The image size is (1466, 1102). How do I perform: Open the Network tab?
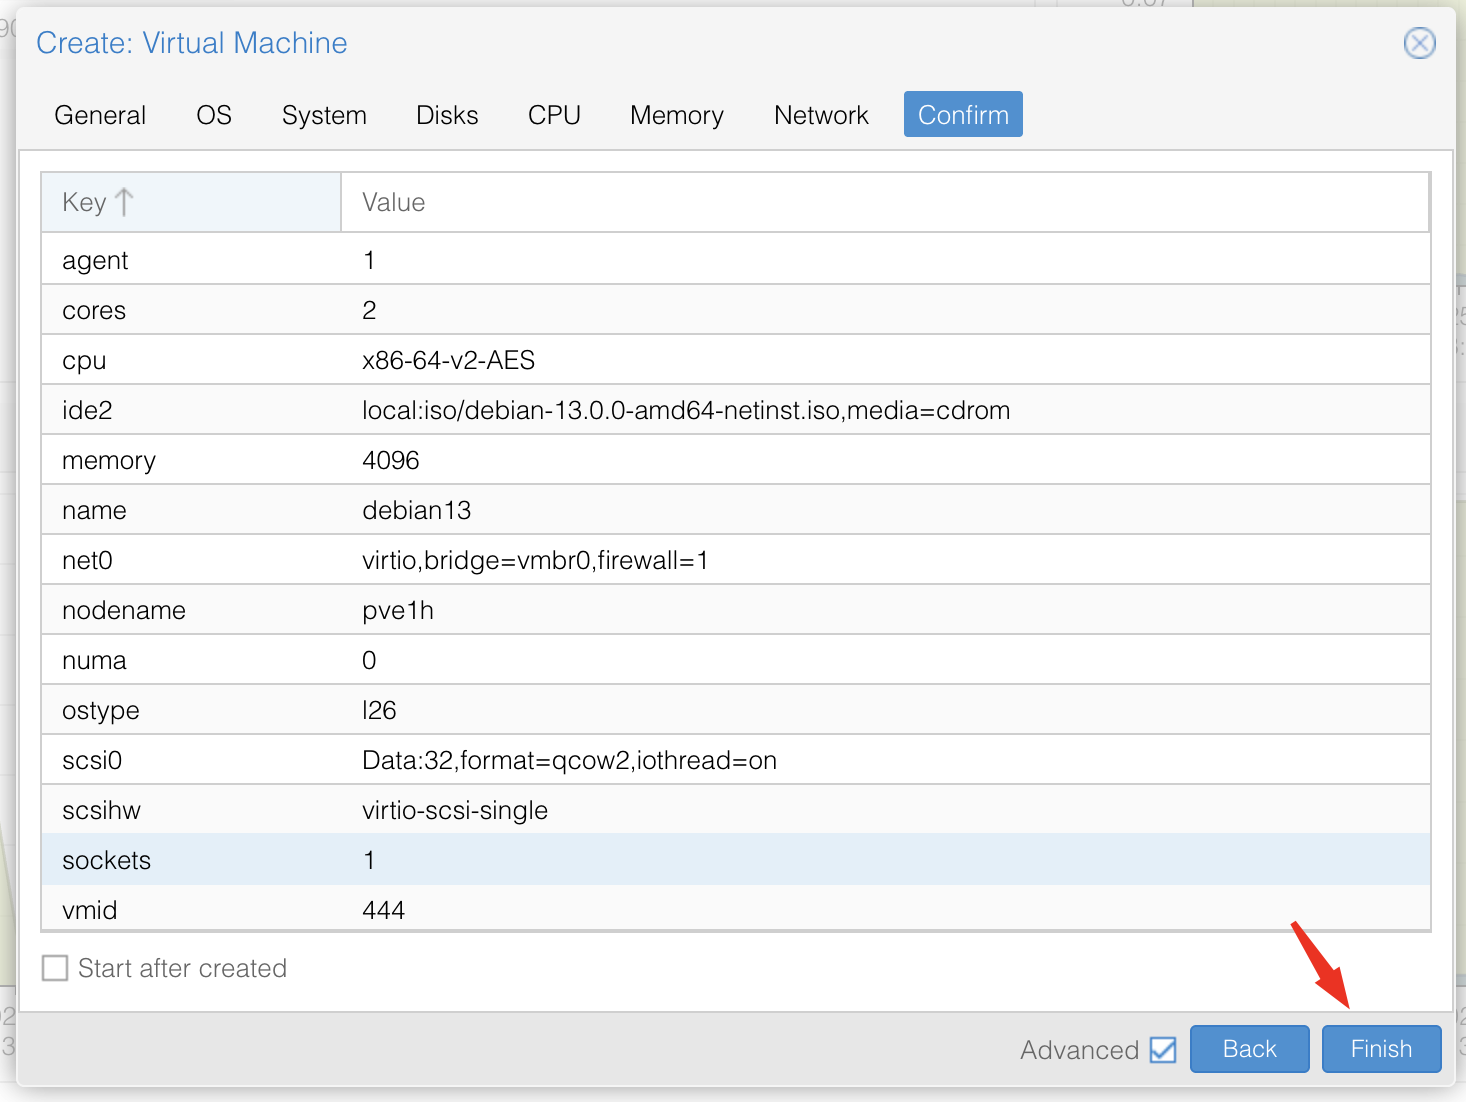point(821,115)
